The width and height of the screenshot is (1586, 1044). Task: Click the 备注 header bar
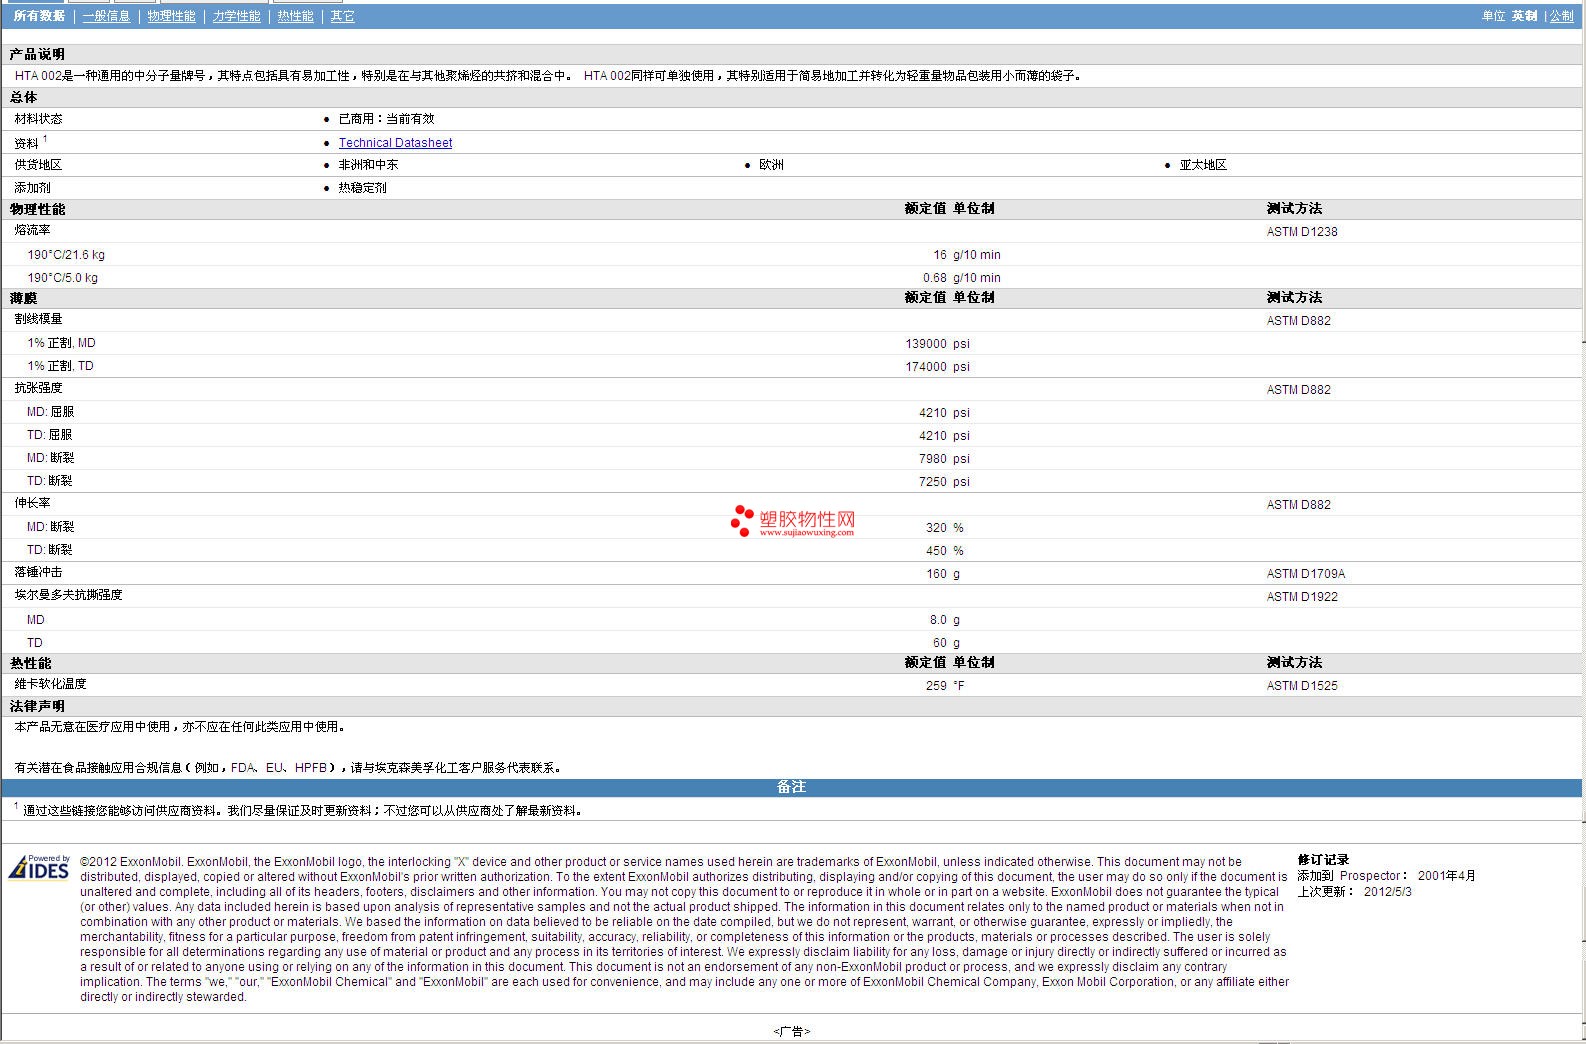791,787
